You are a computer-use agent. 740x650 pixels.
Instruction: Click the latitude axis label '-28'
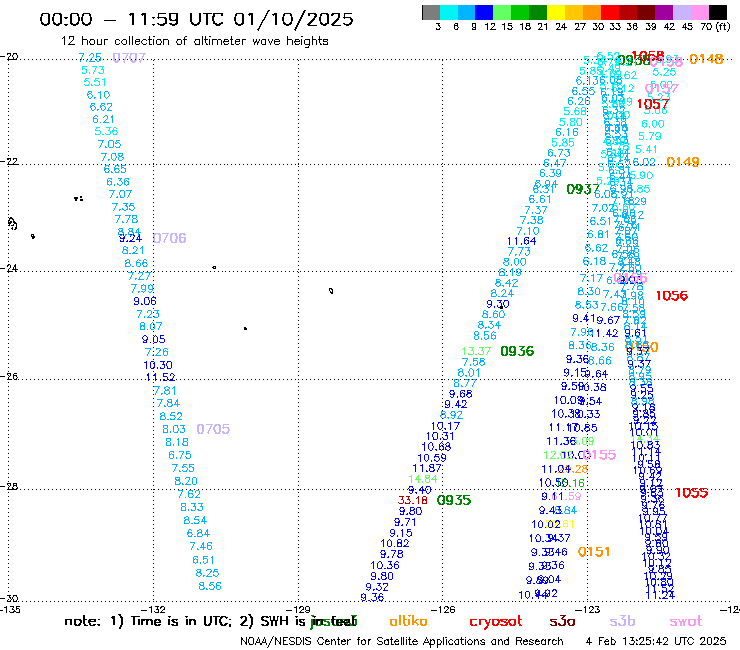[9, 486]
